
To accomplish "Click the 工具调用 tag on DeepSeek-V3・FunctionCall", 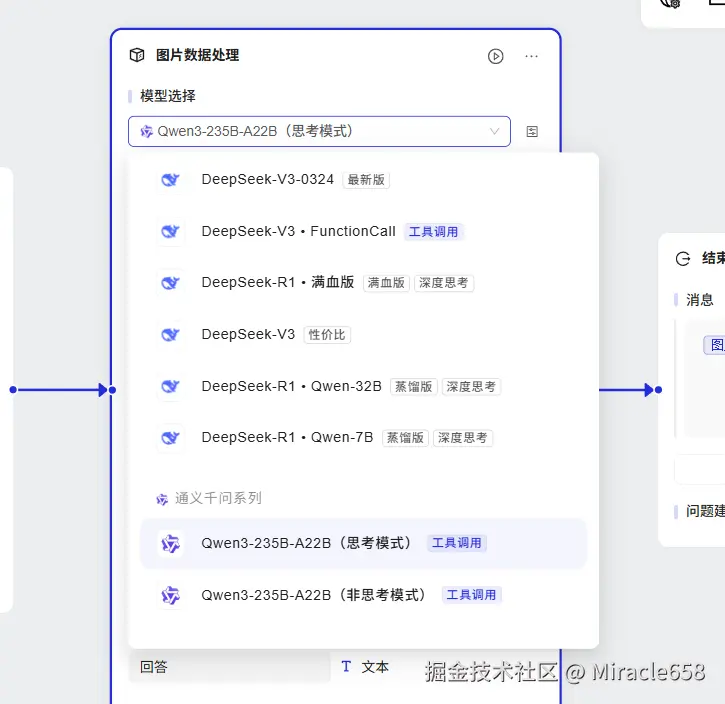I will coord(433,232).
